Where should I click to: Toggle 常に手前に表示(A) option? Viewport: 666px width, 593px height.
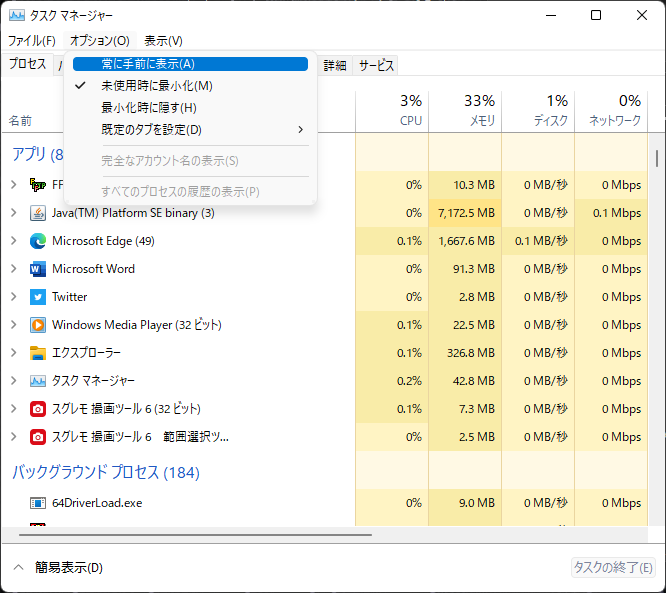coord(190,64)
